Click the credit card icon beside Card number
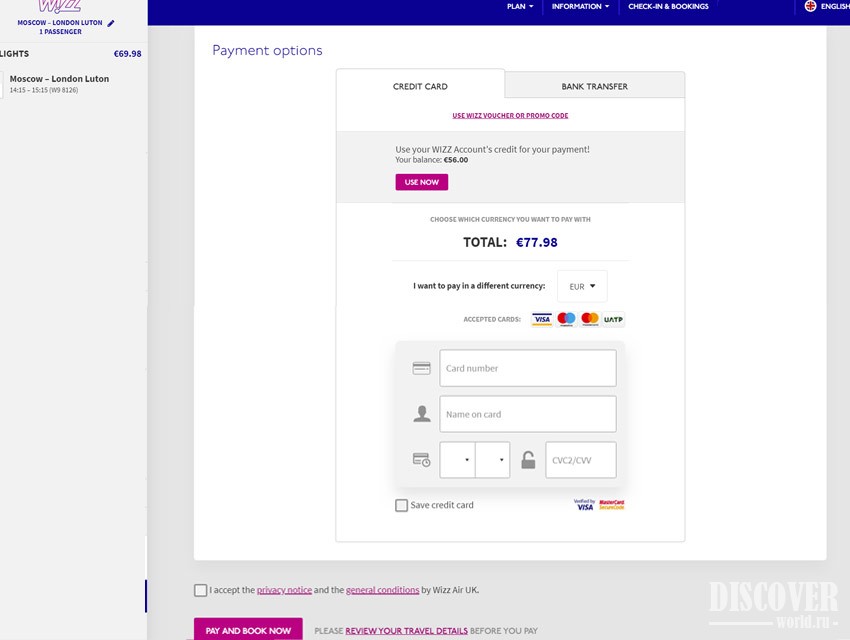The height and width of the screenshot is (640, 850). pos(421,368)
